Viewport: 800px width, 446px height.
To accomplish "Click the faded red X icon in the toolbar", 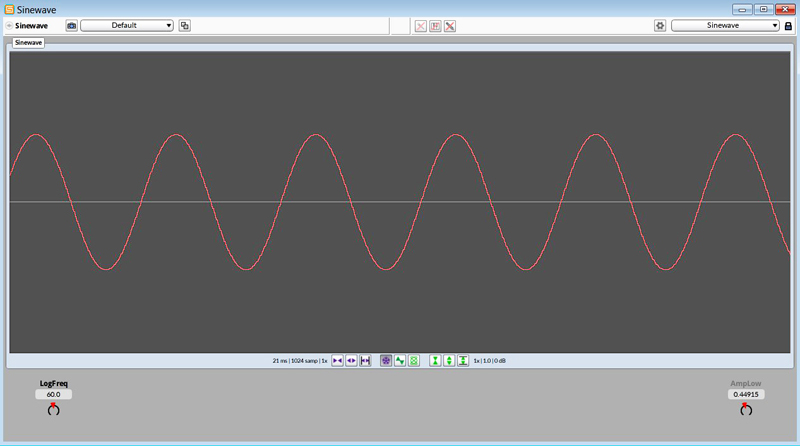I will [x=420, y=26].
